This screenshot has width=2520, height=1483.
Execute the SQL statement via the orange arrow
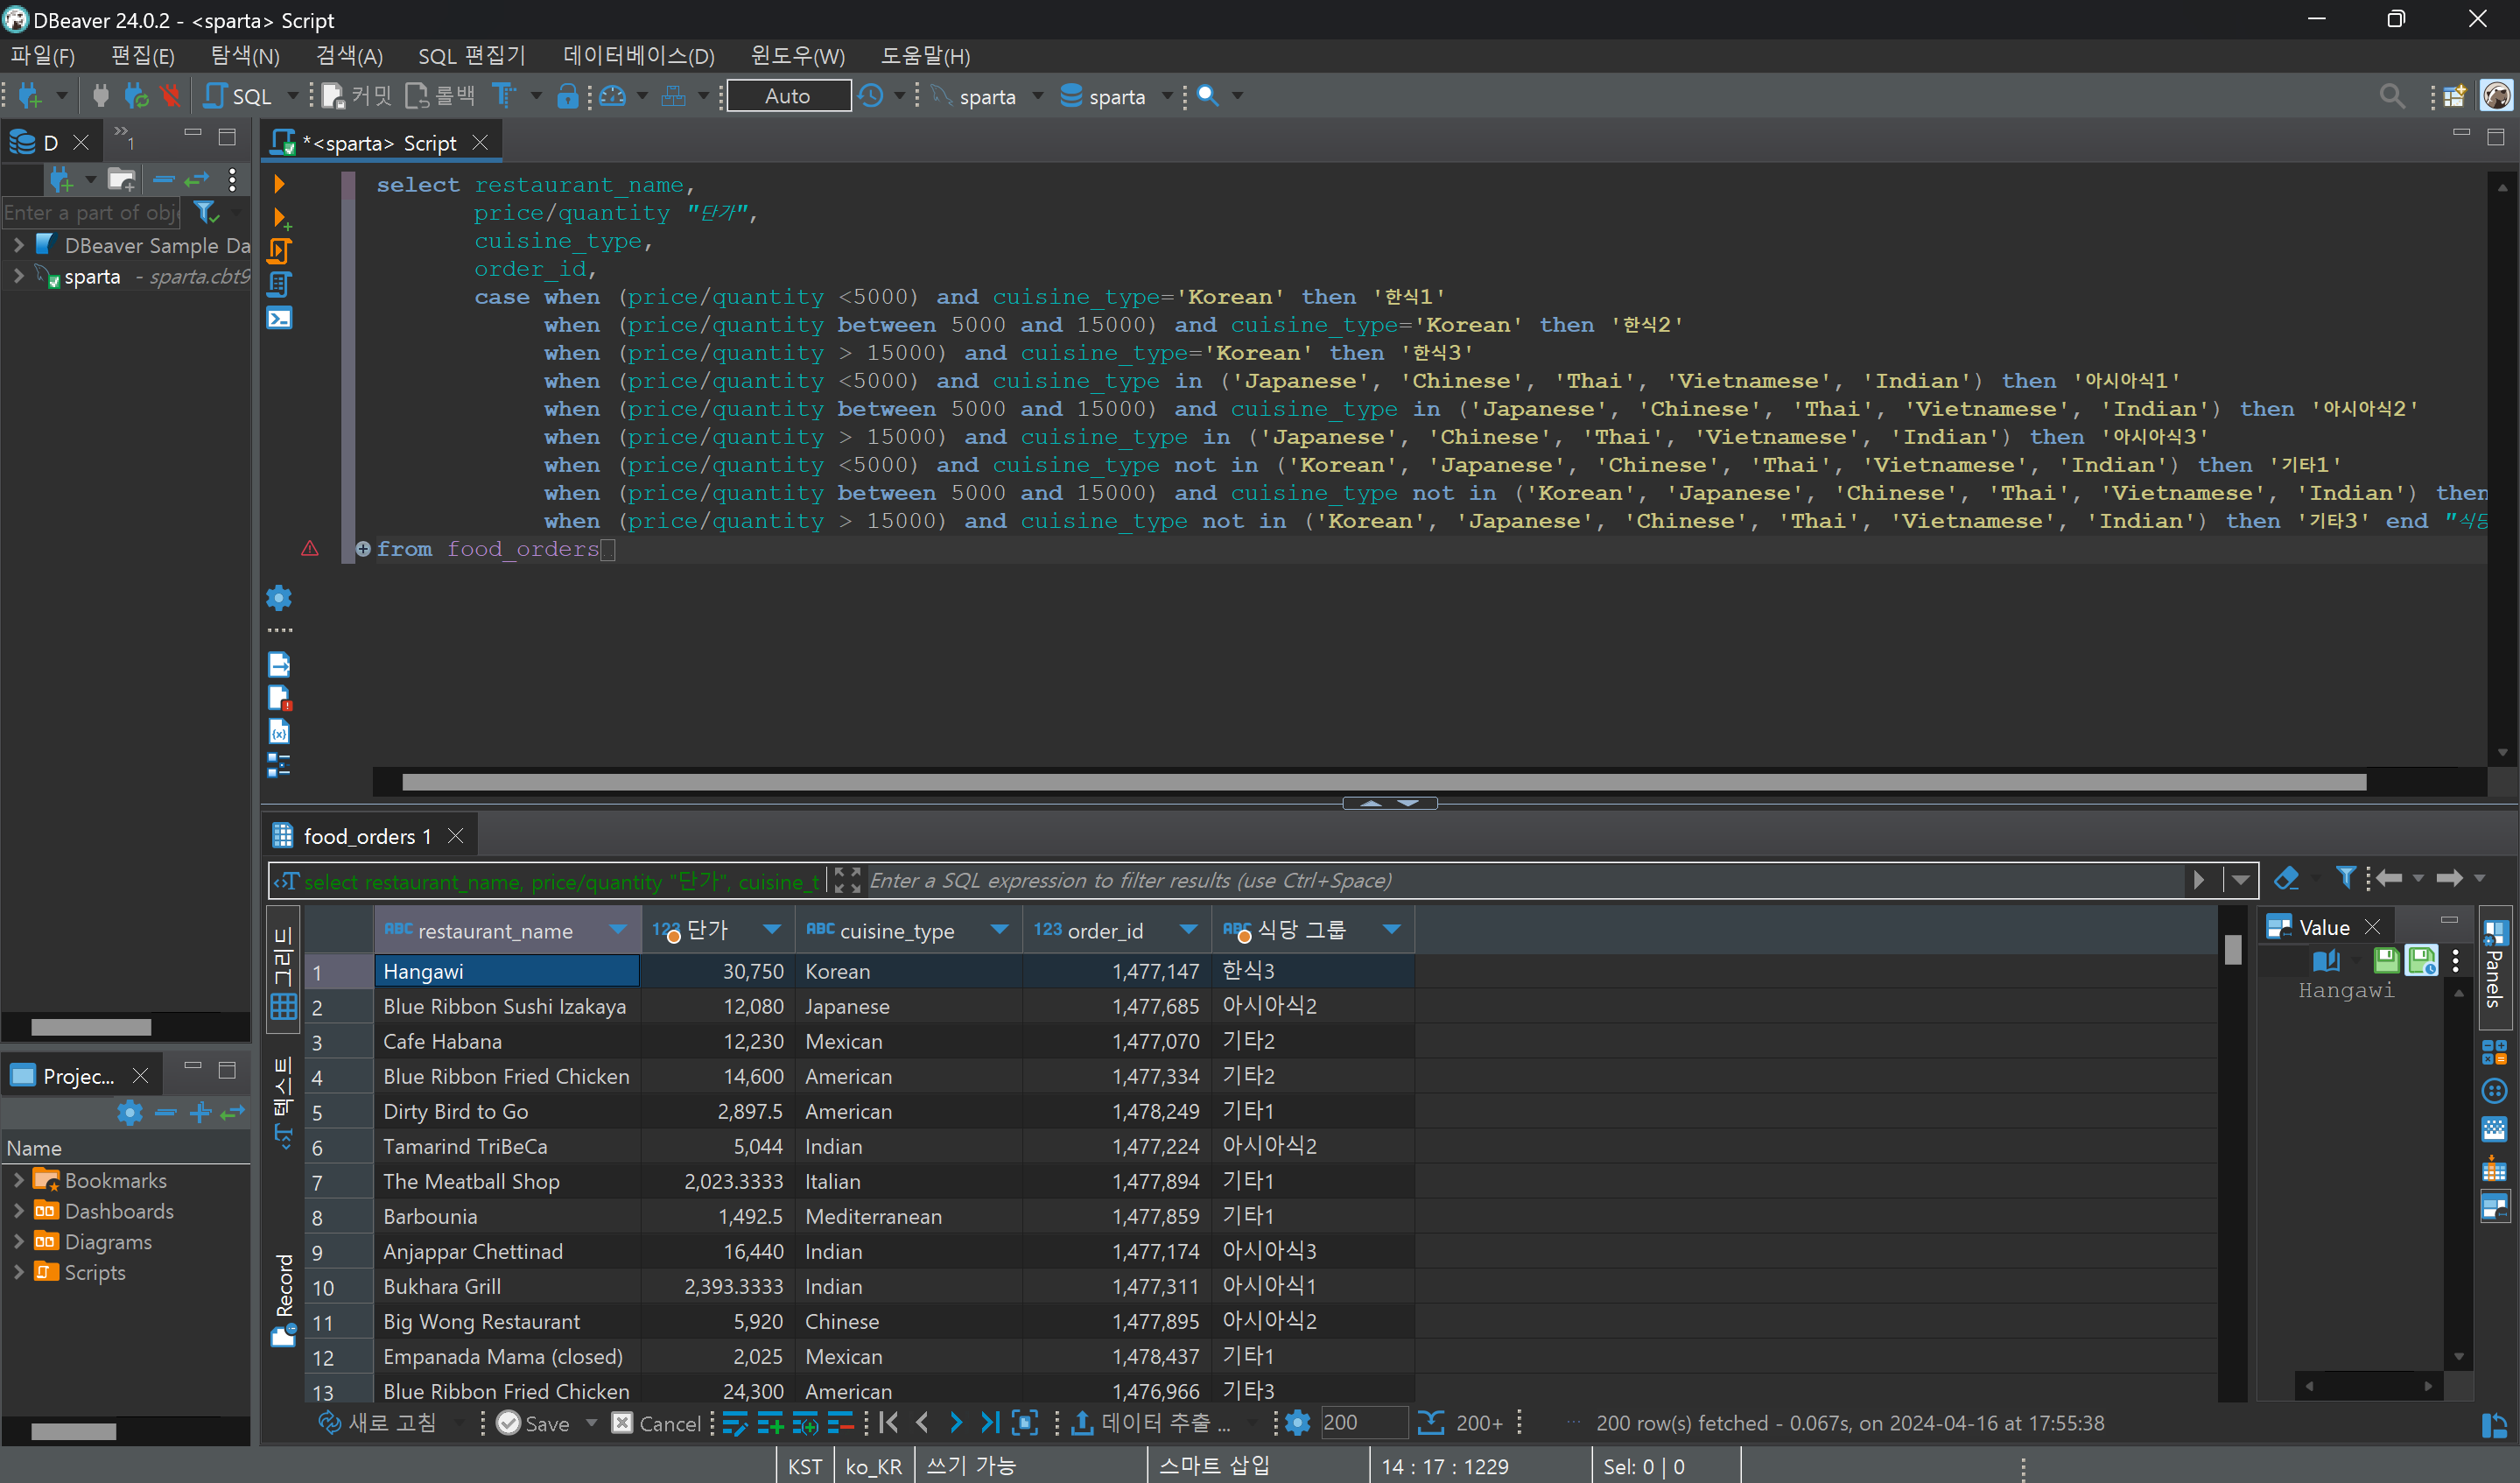click(x=279, y=184)
